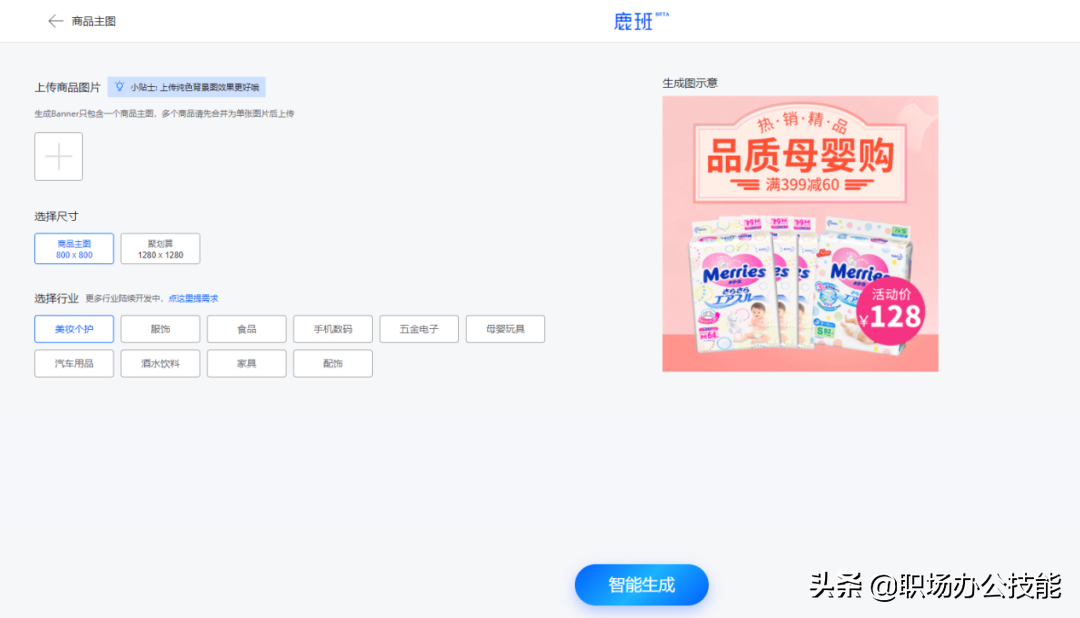
Task: Click the plus icon to upload product image
Action: (x=58, y=156)
